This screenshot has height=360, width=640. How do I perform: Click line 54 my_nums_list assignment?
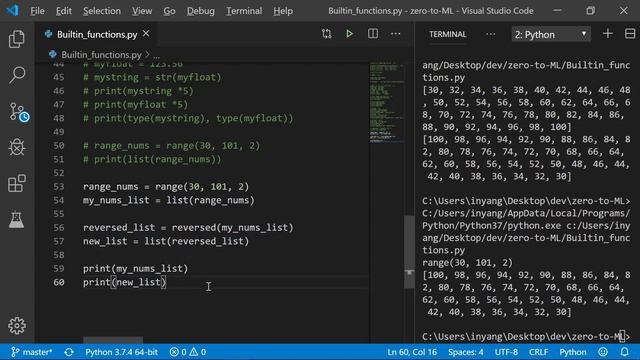tap(169, 200)
